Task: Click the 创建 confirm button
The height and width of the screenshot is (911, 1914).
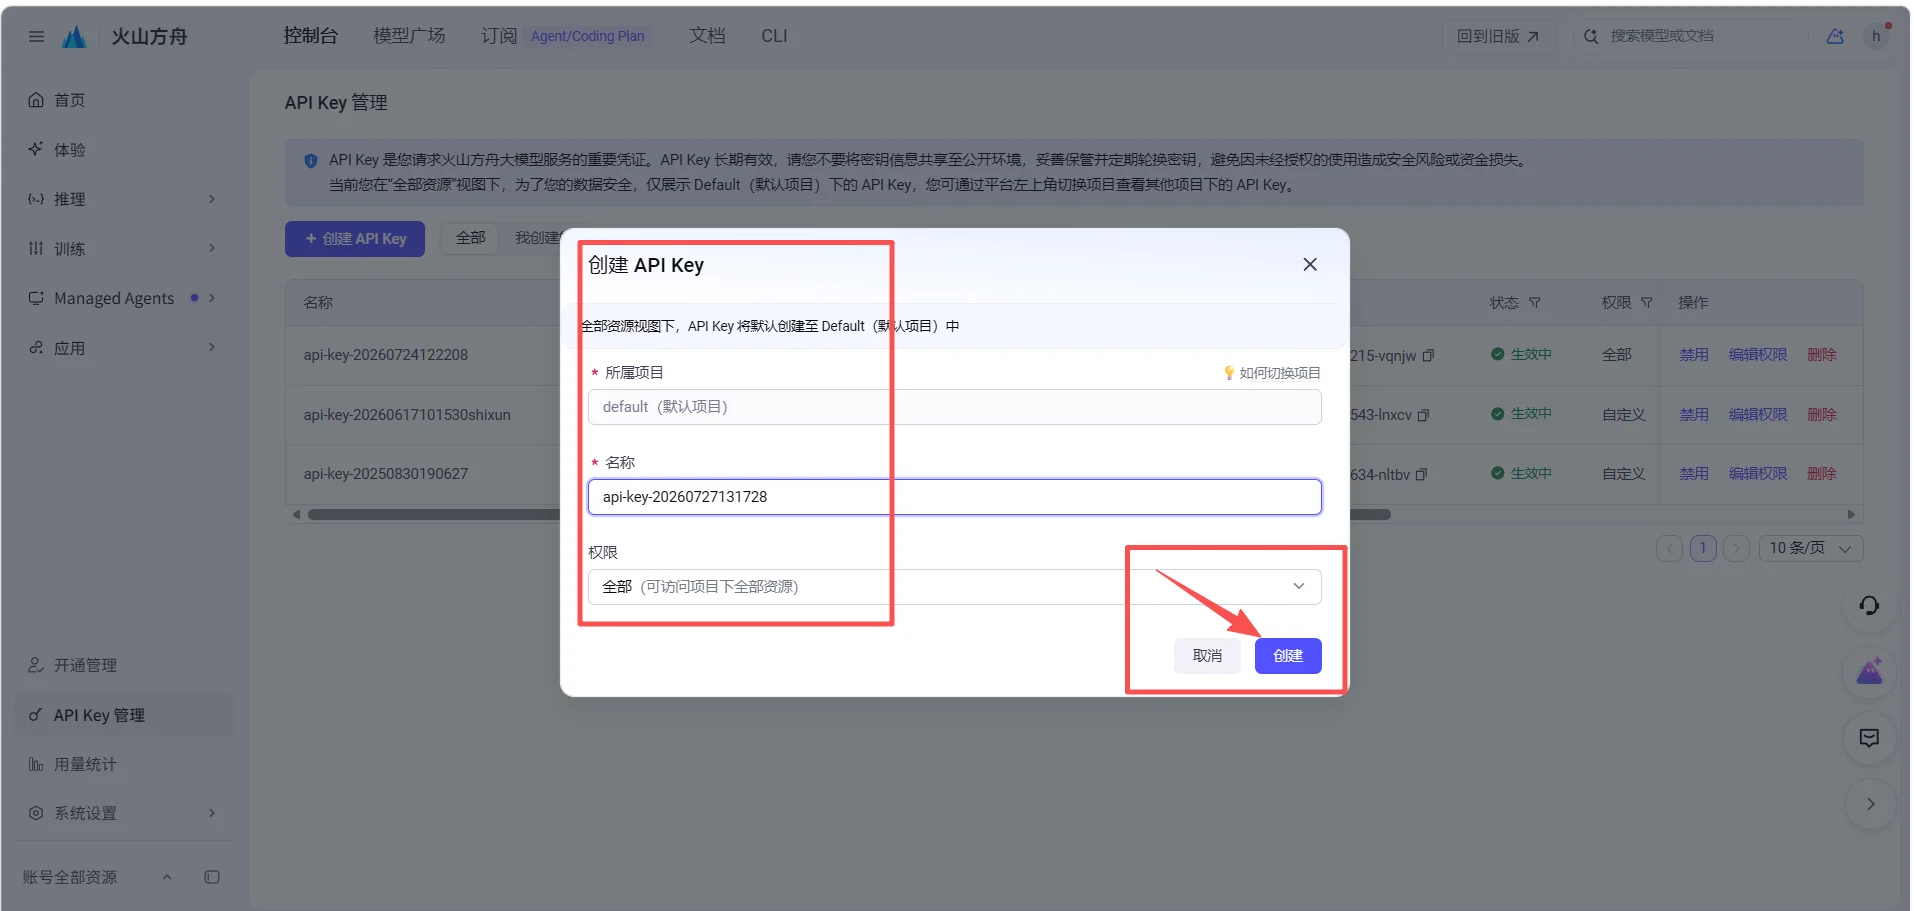Action: (1288, 656)
